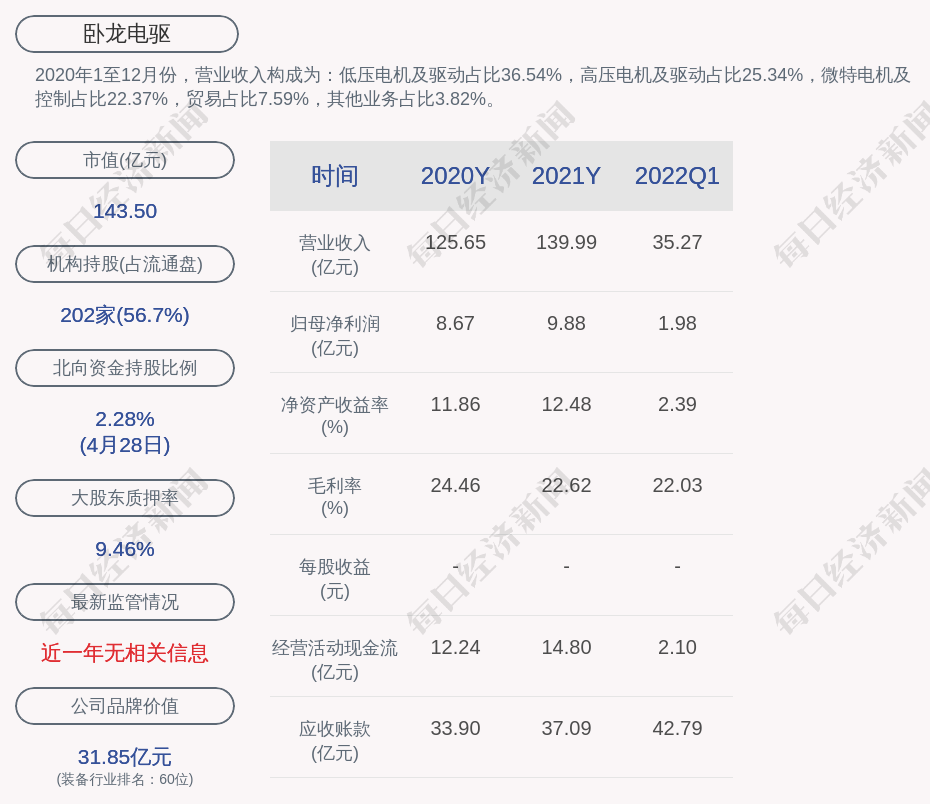Select the 北向资金持股比例 pill
930x804 pixels.
coord(125,368)
